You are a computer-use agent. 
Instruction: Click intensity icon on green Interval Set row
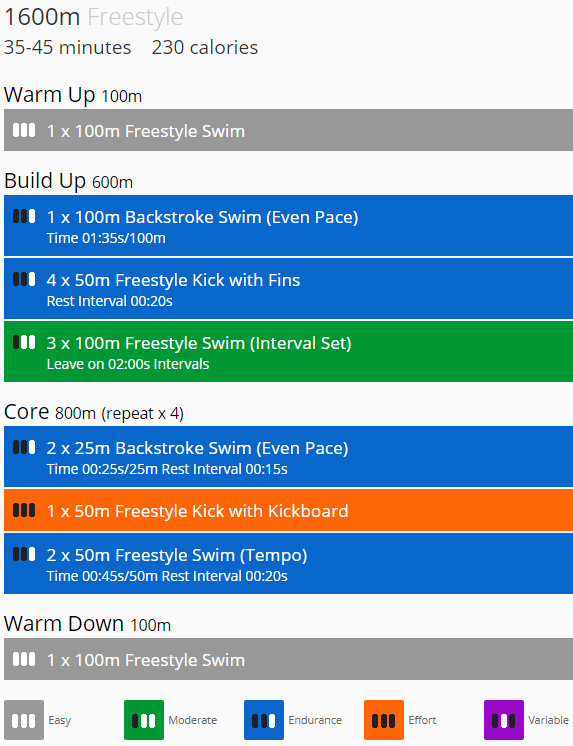coord(24,342)
